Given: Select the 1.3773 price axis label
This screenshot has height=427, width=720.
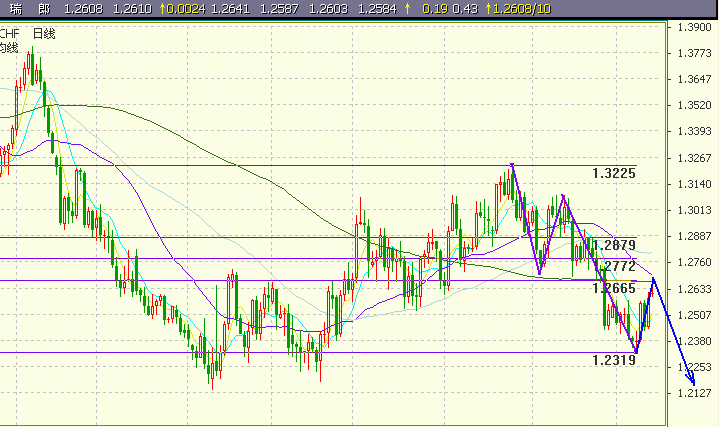Looking at the screenshot, I should tap(694, 54).
